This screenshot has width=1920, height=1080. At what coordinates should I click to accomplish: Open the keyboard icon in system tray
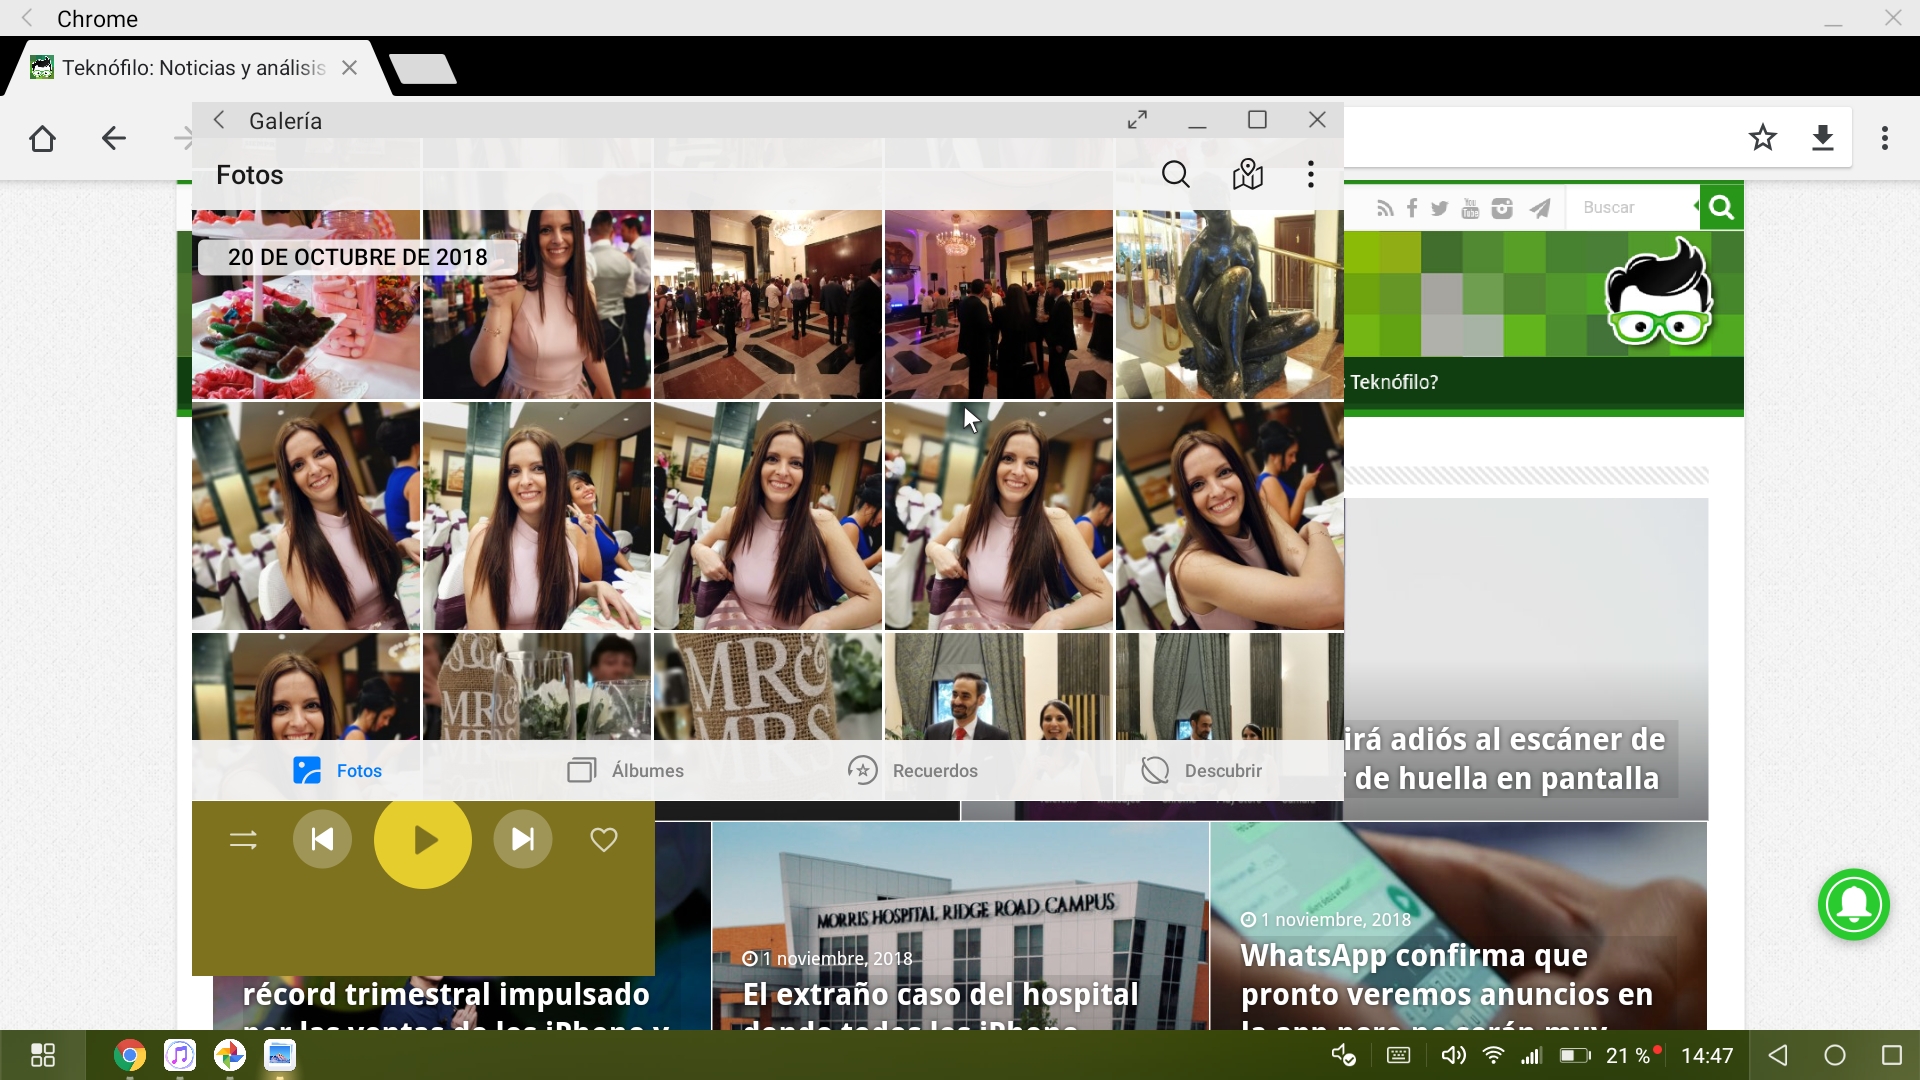pyautogui.click(x=1399, y=1055)
